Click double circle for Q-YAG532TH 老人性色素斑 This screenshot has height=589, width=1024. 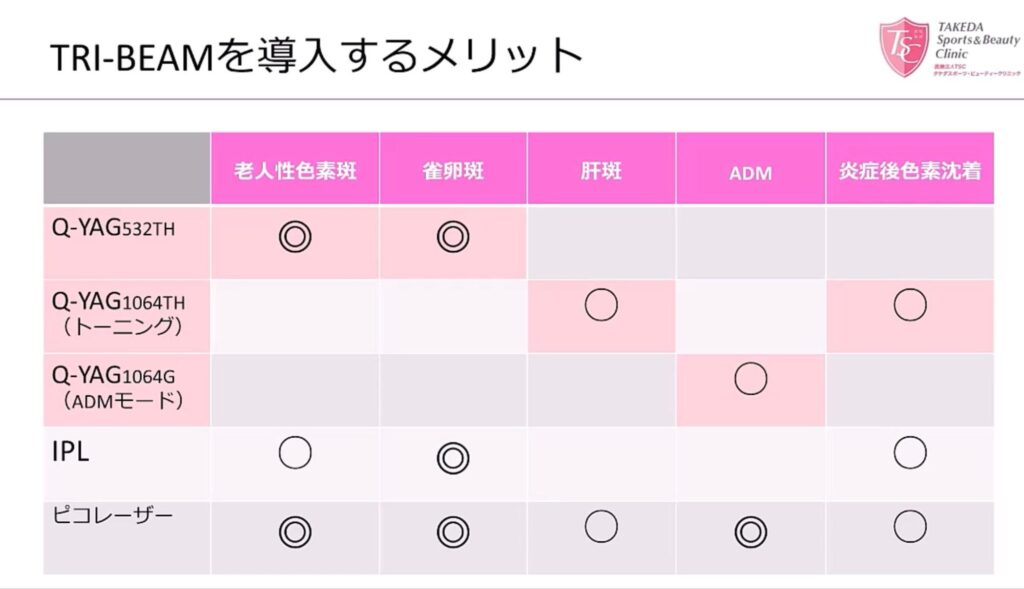pyautogui.click(x=295, y=236)
